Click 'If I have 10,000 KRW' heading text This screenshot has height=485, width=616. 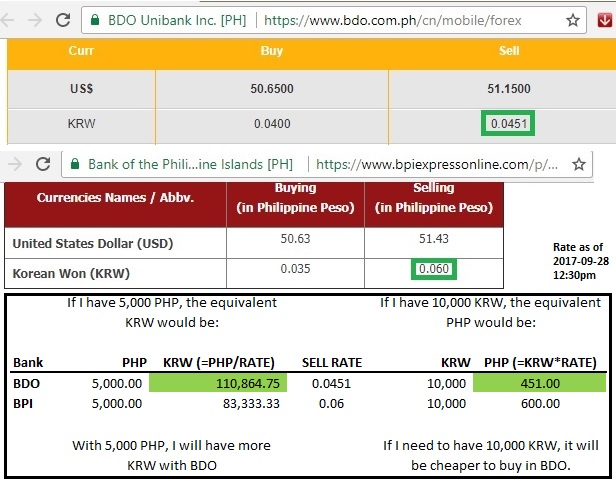(491, 313)
